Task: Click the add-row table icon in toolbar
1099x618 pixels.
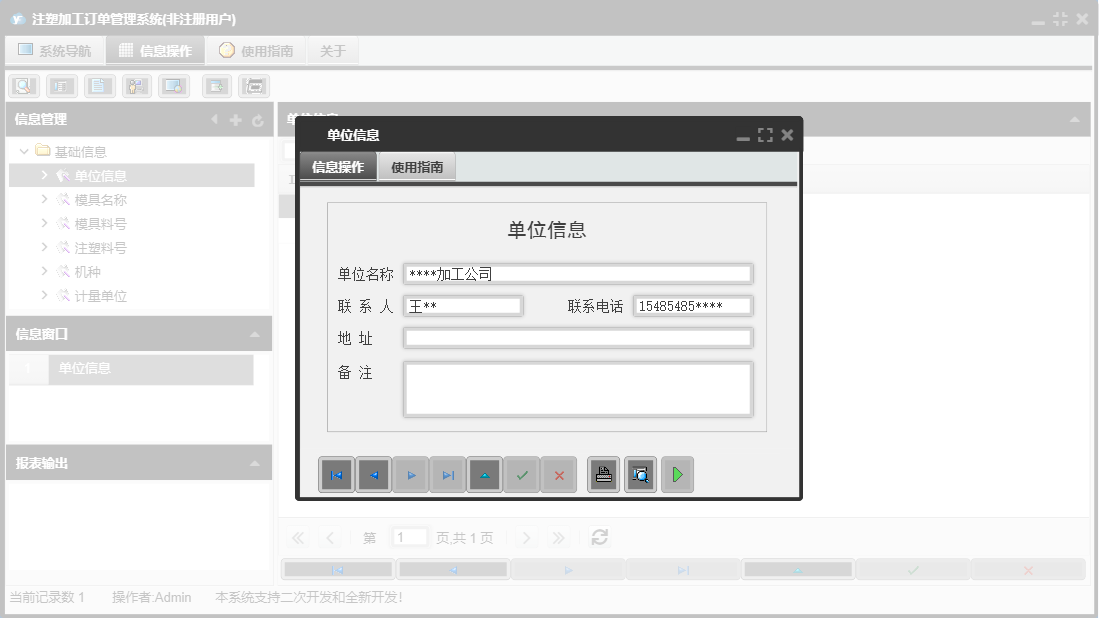Action: [x=217, y=86]
